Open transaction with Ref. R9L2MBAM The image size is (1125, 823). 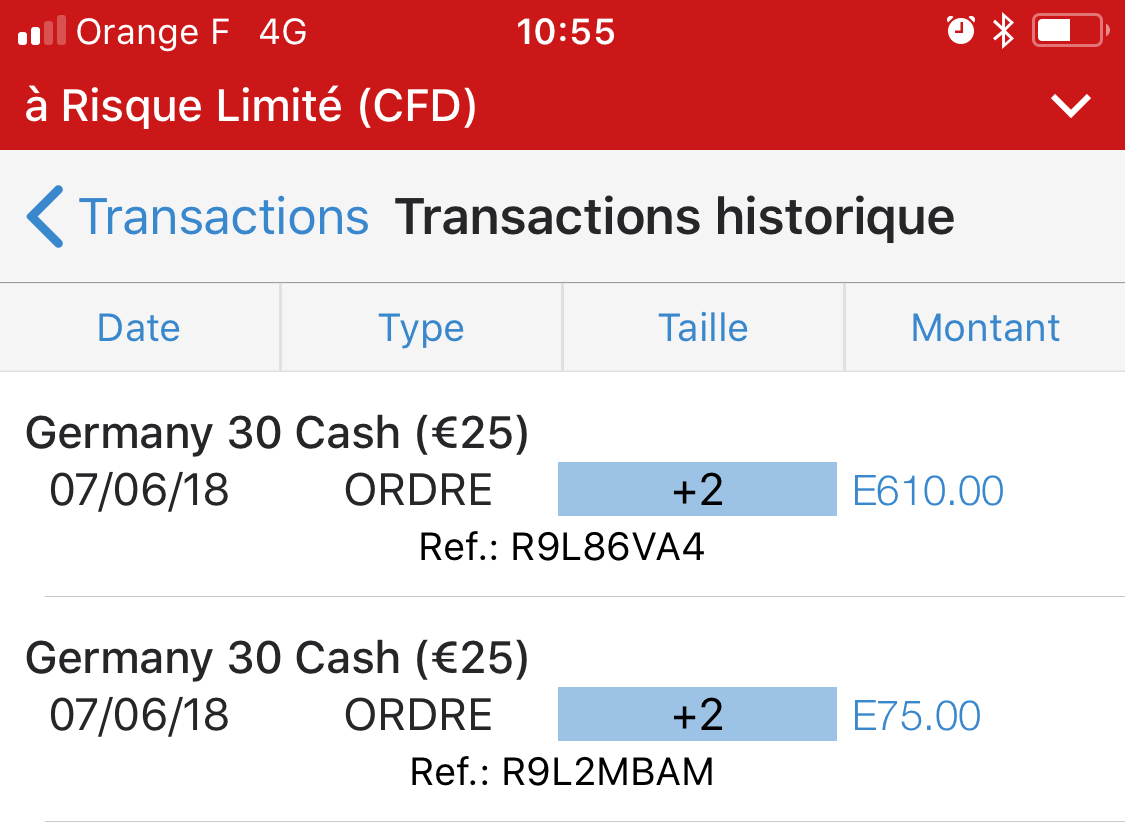pyautogui.click(x=562, y=772)
